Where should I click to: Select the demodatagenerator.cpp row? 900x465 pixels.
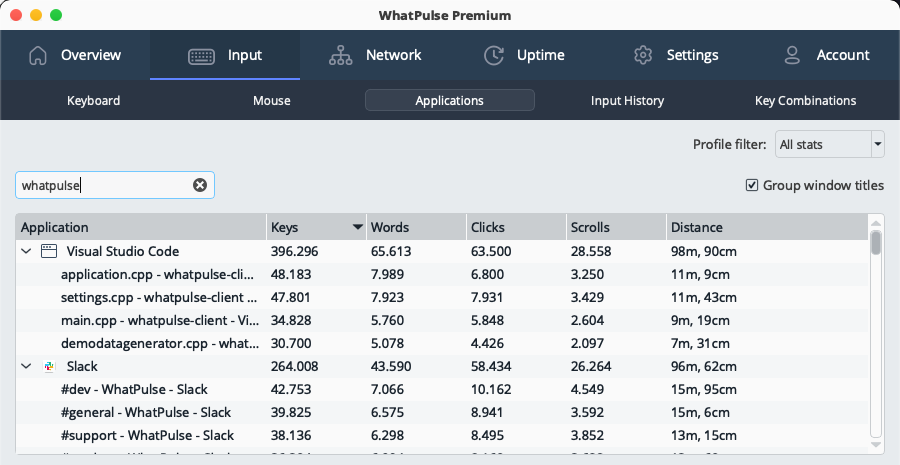442,343
